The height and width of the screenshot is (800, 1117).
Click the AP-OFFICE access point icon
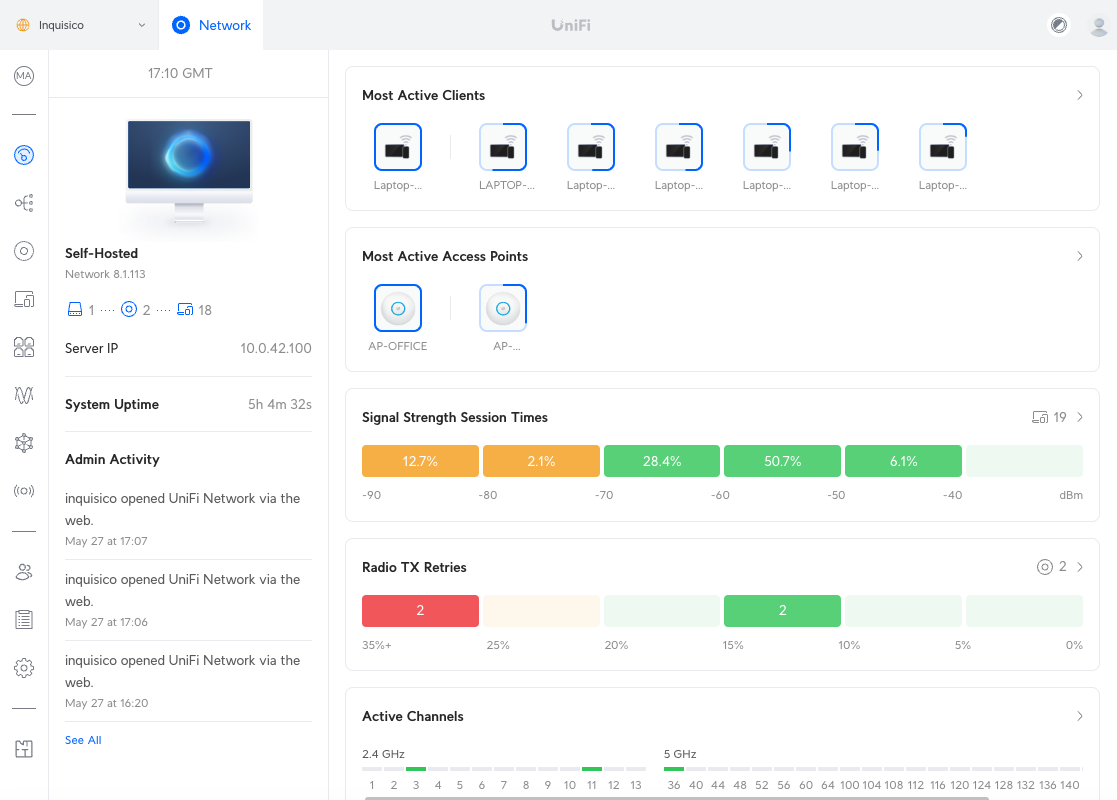397,307
